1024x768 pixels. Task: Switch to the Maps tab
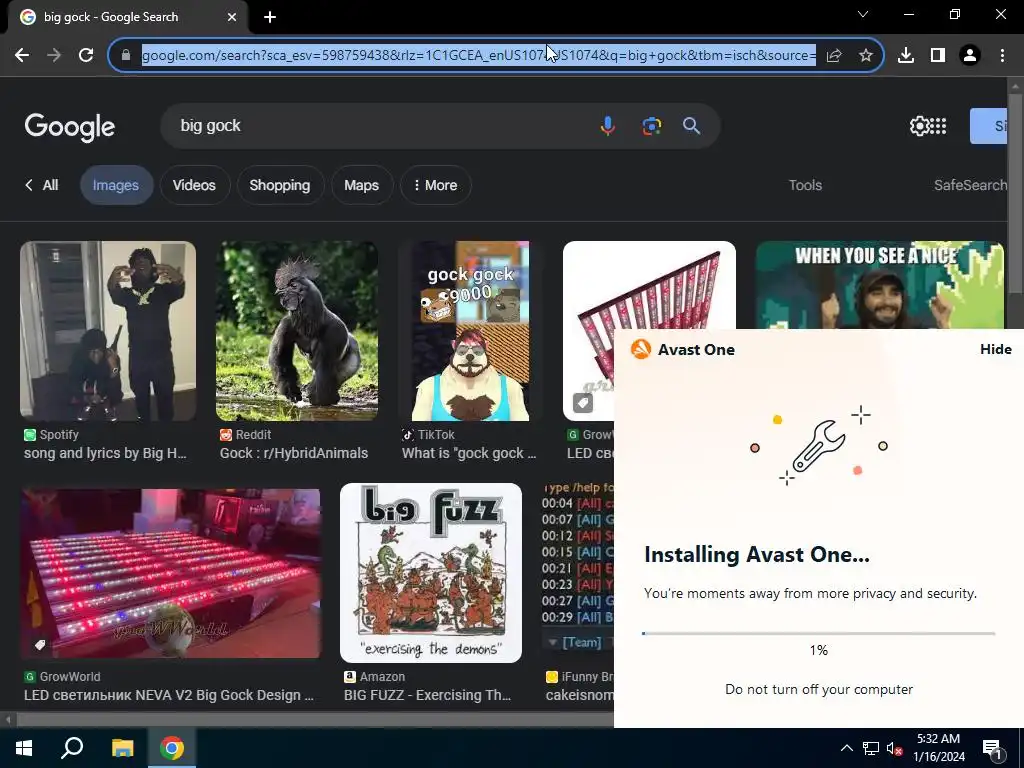coord(361,185)
